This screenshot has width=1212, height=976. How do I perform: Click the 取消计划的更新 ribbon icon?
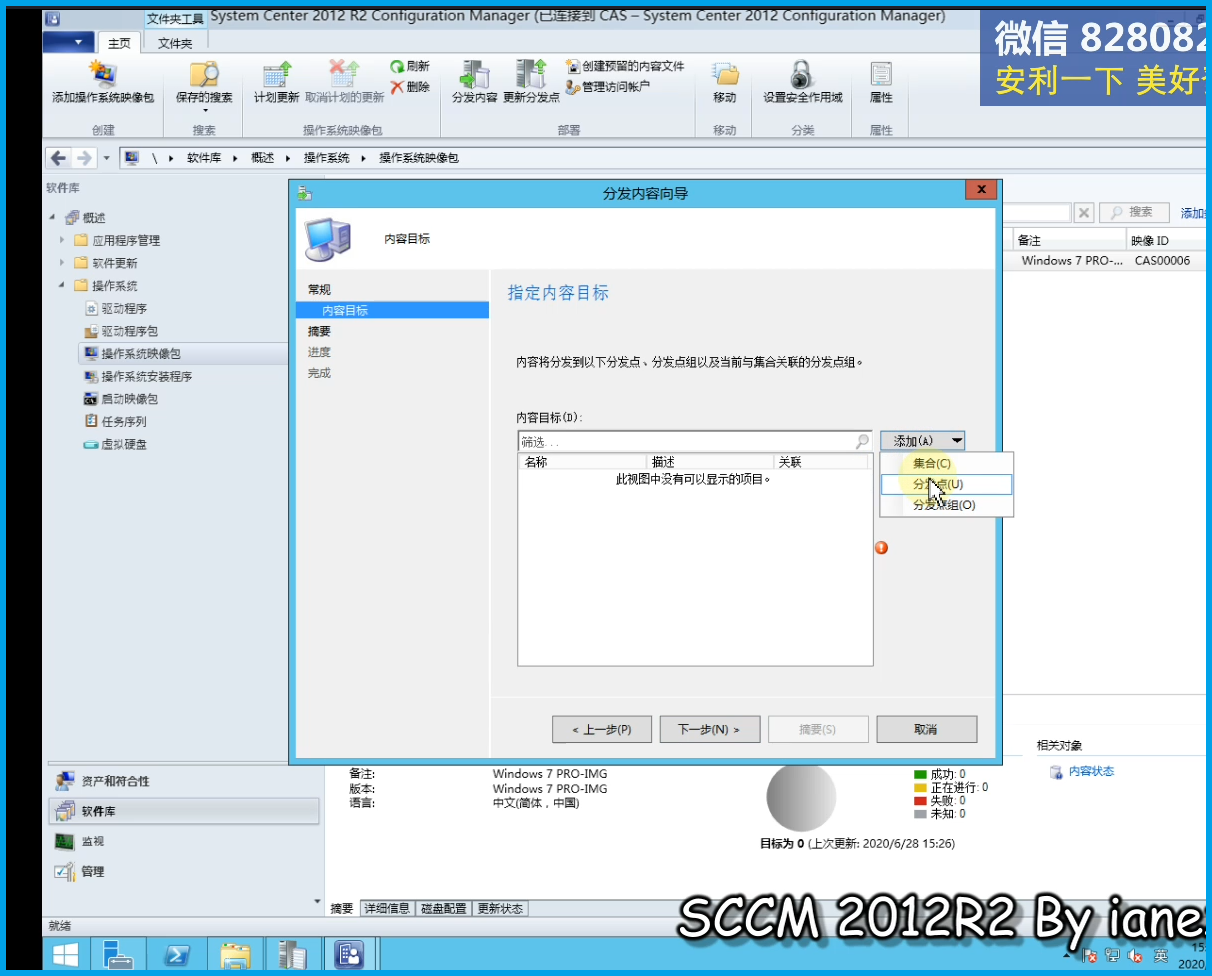344,83
